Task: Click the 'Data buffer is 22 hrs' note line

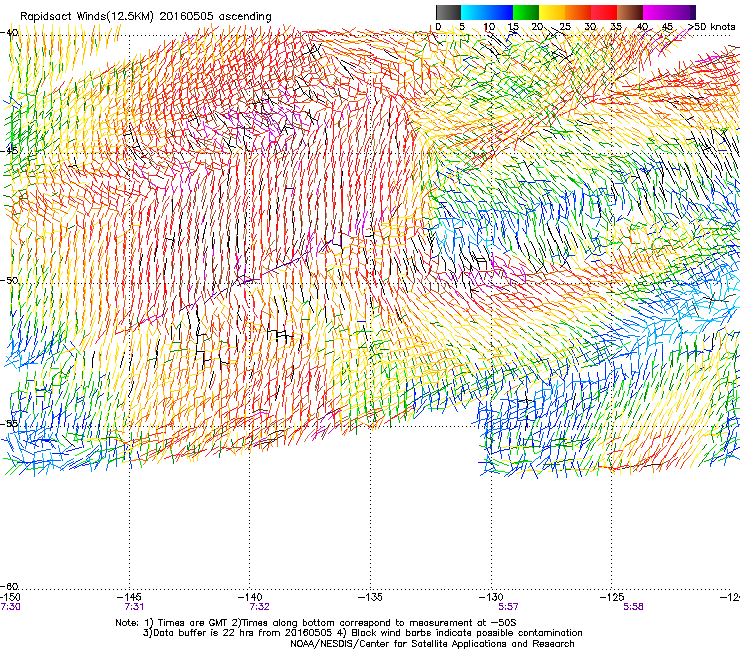Action: point(362,633)
